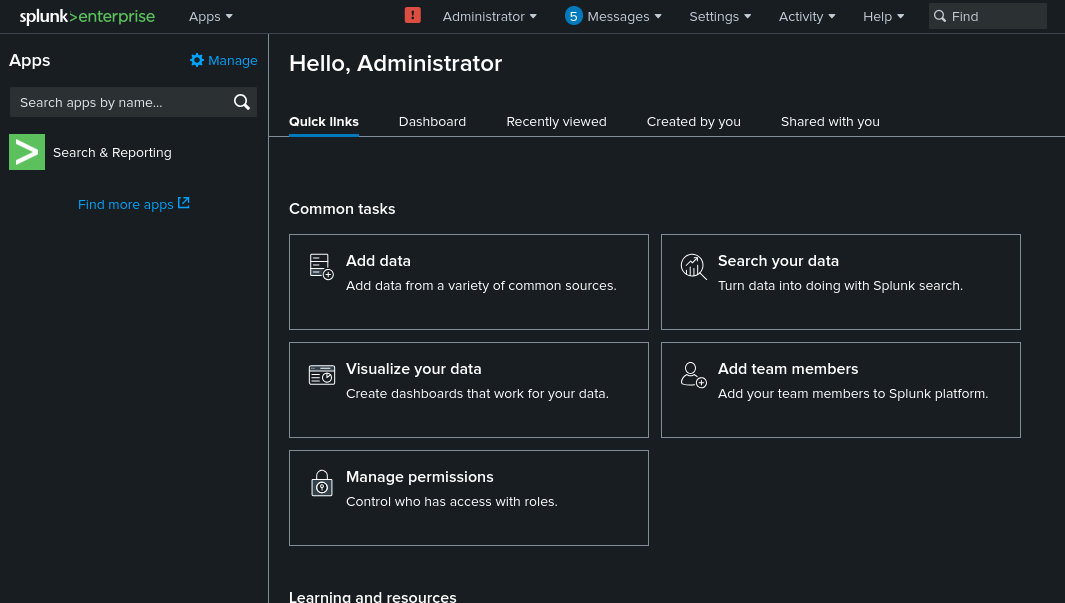
Task: Select the Shared with you tab
Action: coord(830,121)
